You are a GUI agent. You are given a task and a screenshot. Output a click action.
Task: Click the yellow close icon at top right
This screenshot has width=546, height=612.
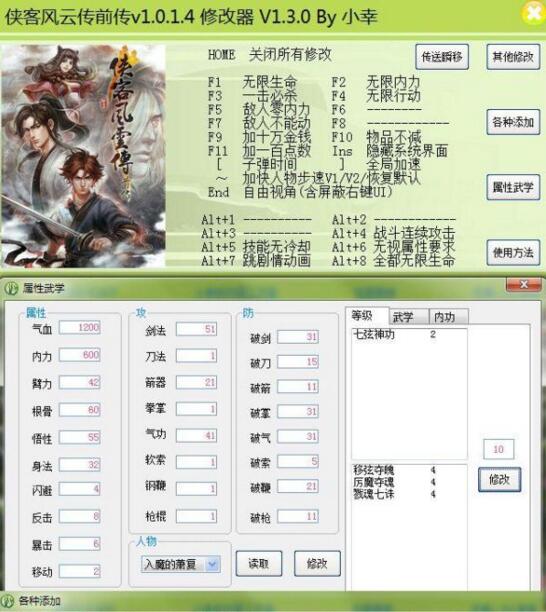pos(534,13)
